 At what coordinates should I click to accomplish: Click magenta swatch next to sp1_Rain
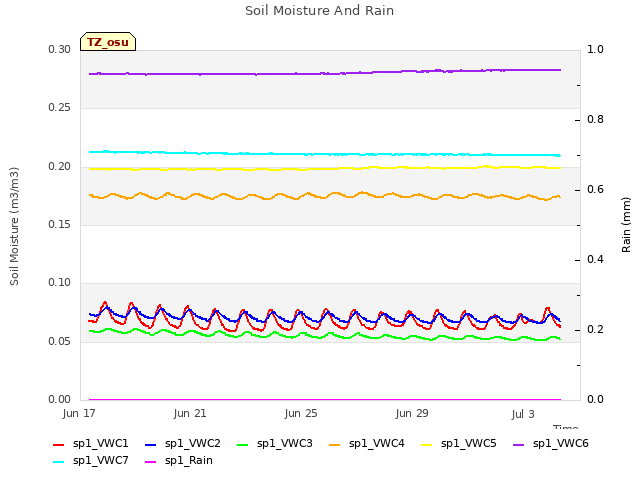tap(151, 462)
